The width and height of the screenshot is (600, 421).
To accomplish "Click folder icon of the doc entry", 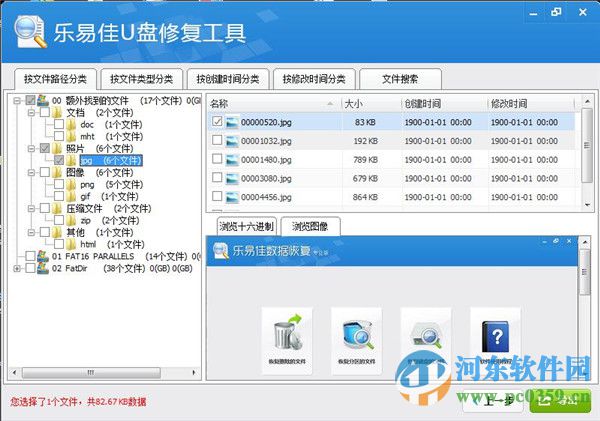I will [x=71, y=125].
